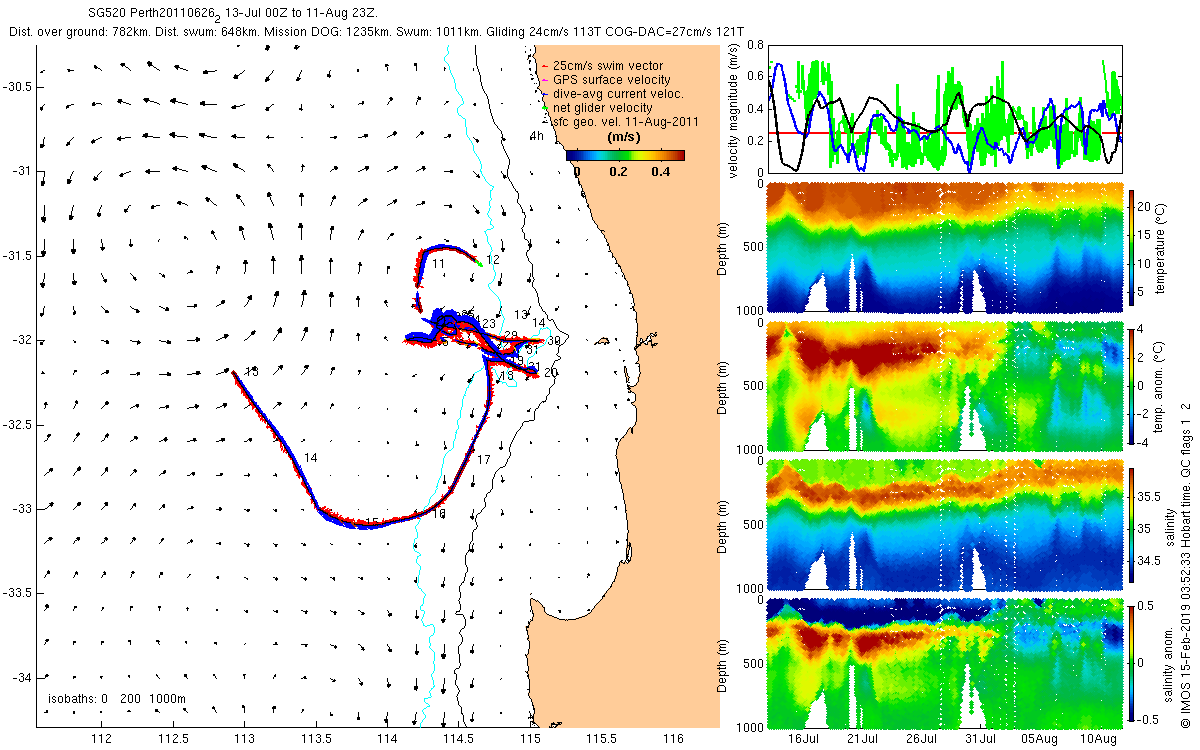Image resolution: width=1200 pixels, height=750 pixels.
Task: Click legend entry 'net glider velocity'
Action: (x=602, y=107)
